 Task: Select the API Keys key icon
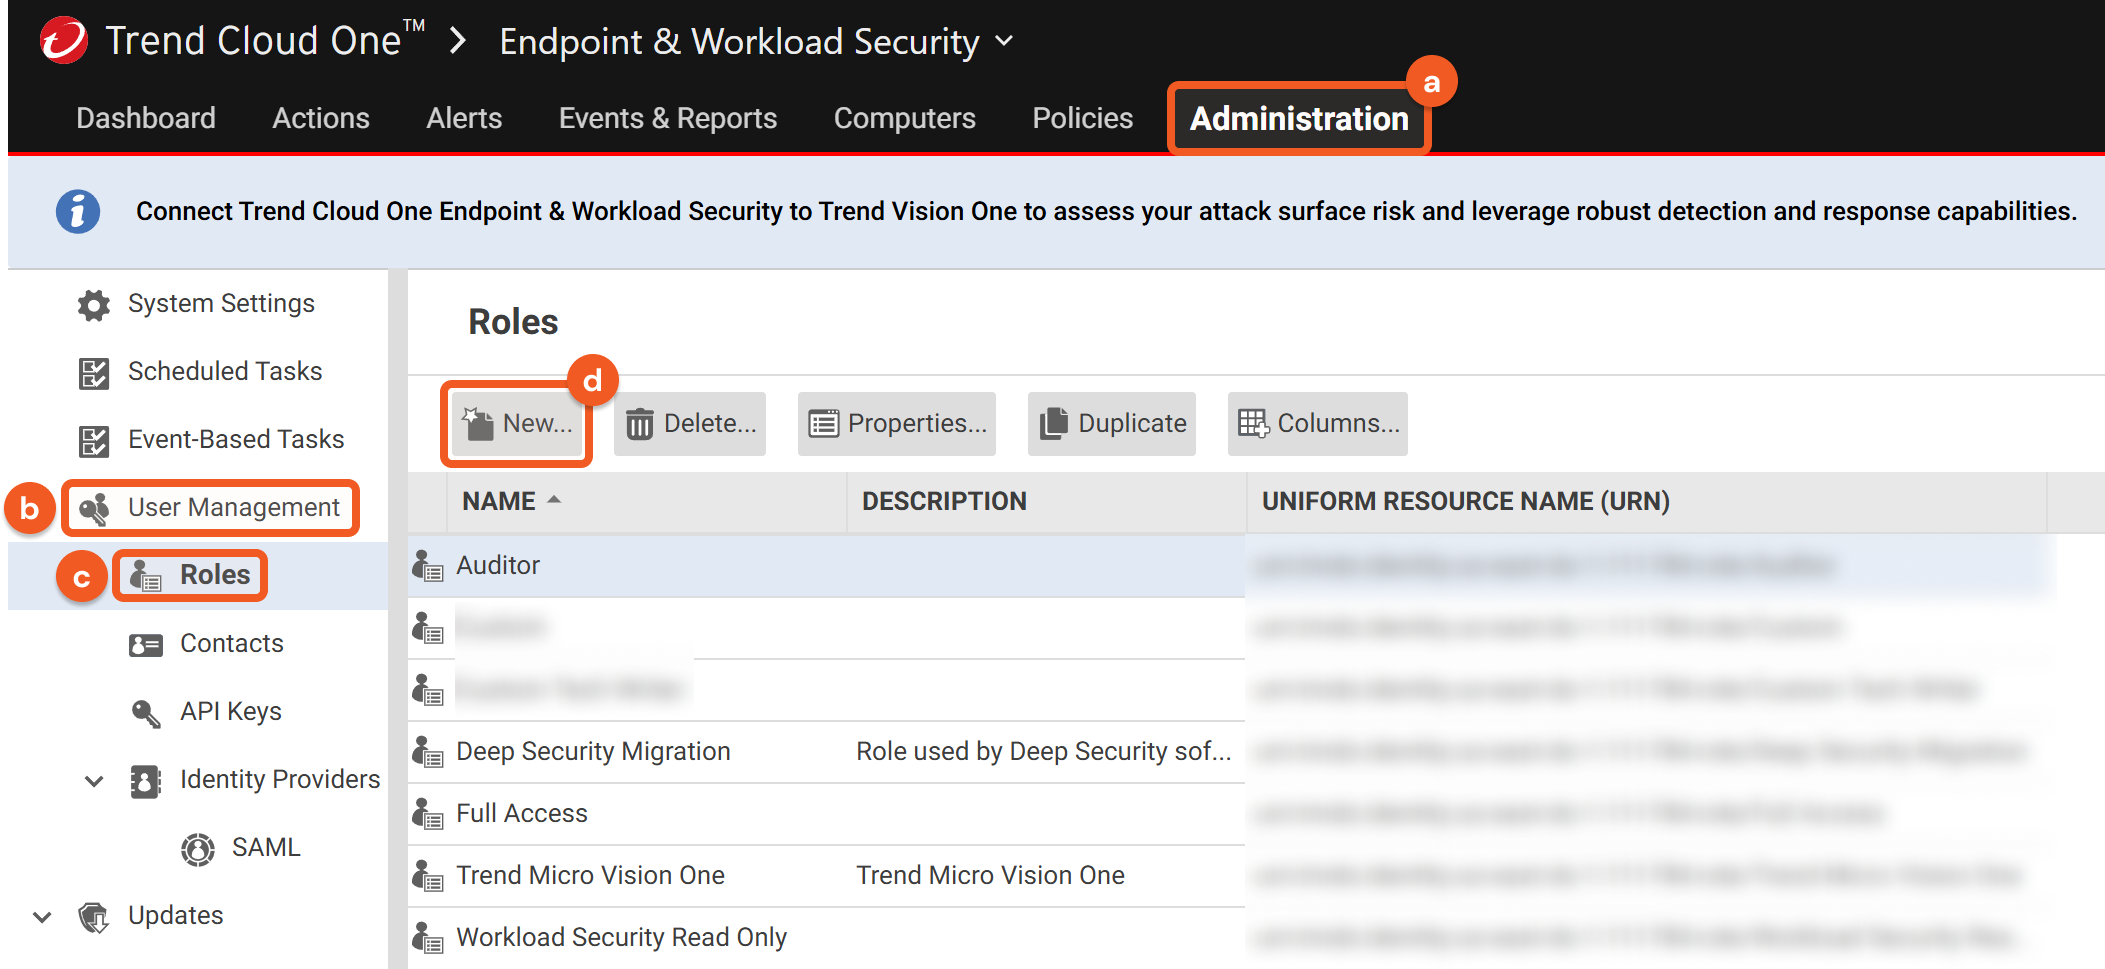[146, 713]
